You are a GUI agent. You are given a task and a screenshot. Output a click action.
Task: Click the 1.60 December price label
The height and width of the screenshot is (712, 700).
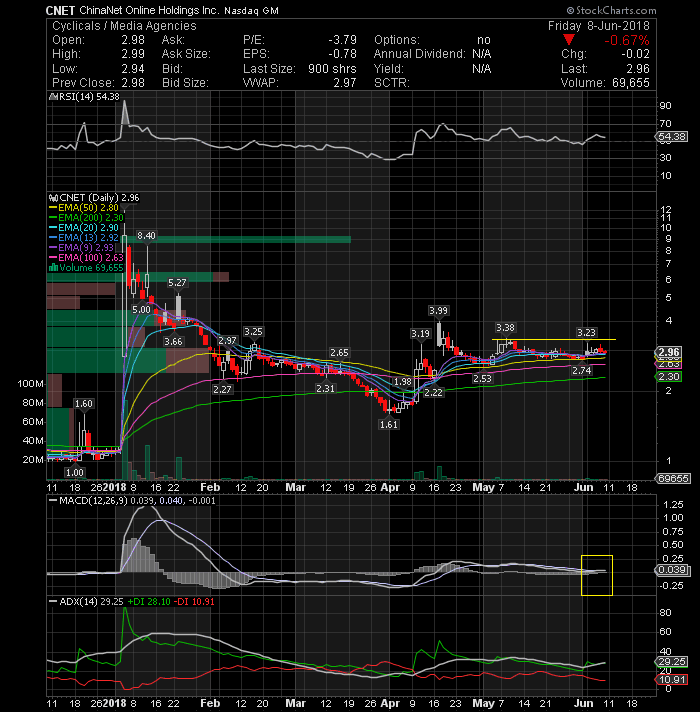tap(84, 403)
